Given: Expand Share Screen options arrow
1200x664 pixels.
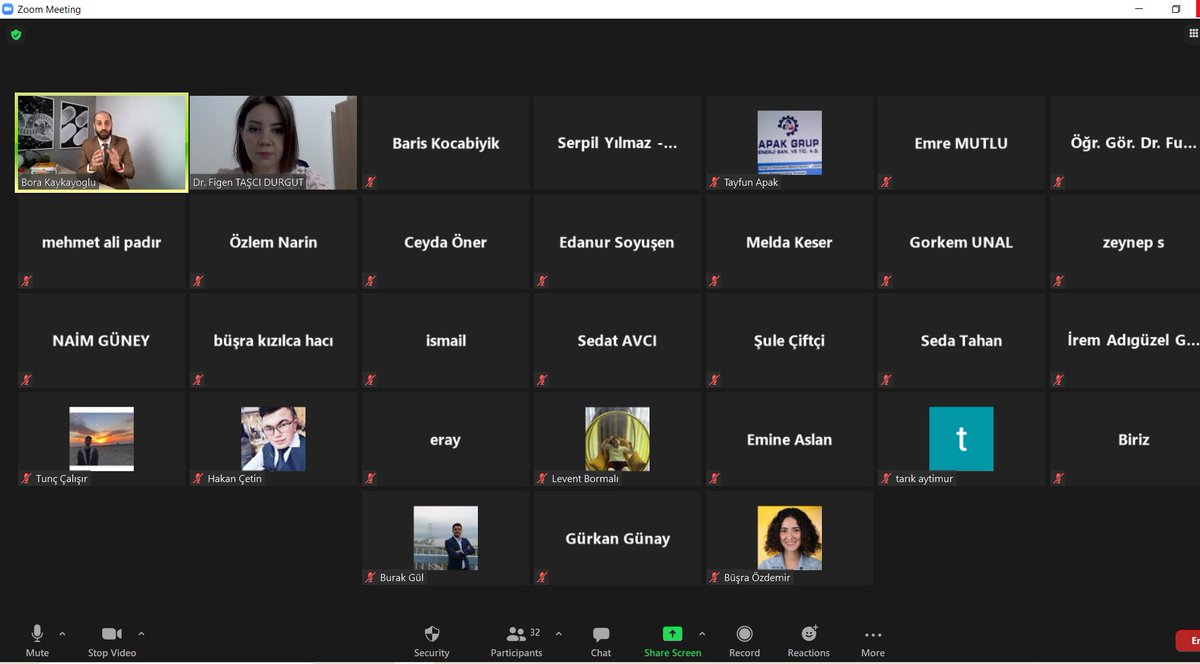Looking at the screenshot, I should (x=702, y=634).
